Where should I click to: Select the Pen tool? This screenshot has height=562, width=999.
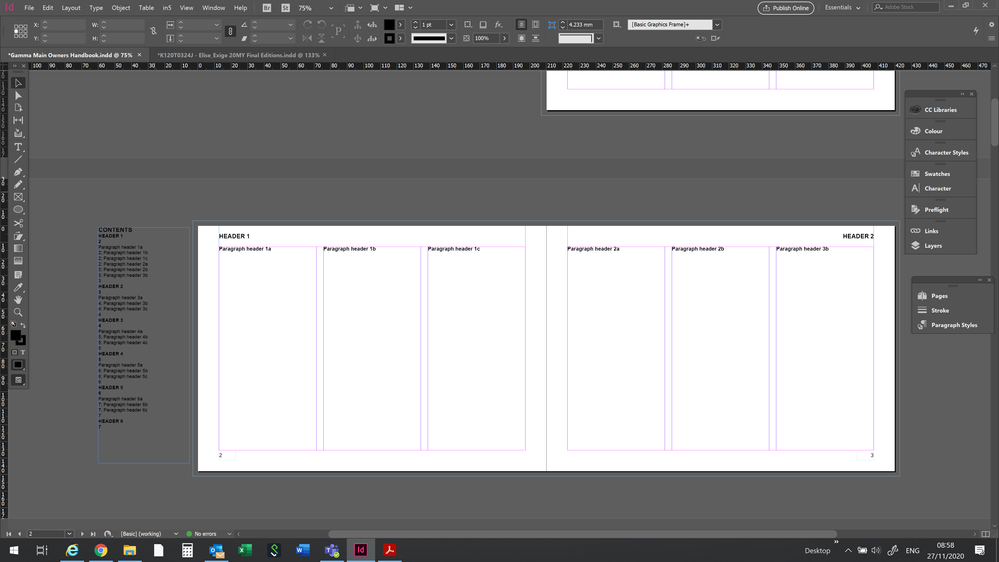pyautogui.click(x=18, y=172)
